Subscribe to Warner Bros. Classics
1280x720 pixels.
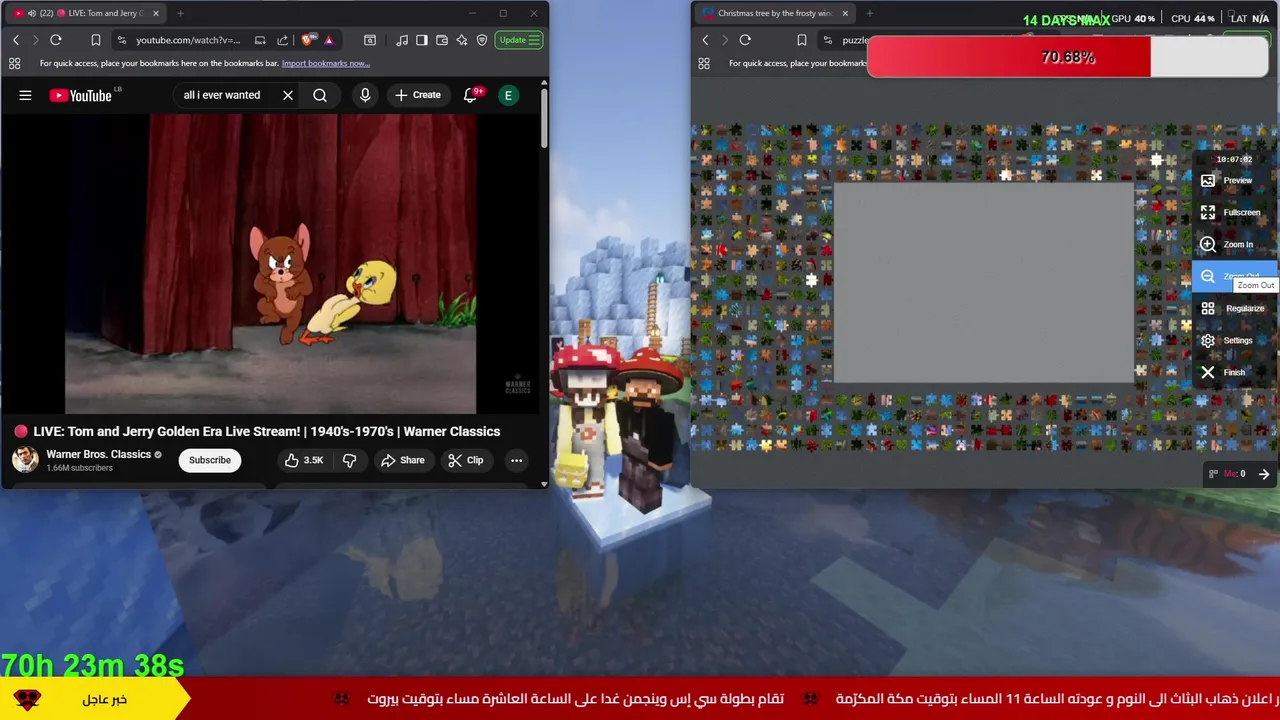(210, 460)
